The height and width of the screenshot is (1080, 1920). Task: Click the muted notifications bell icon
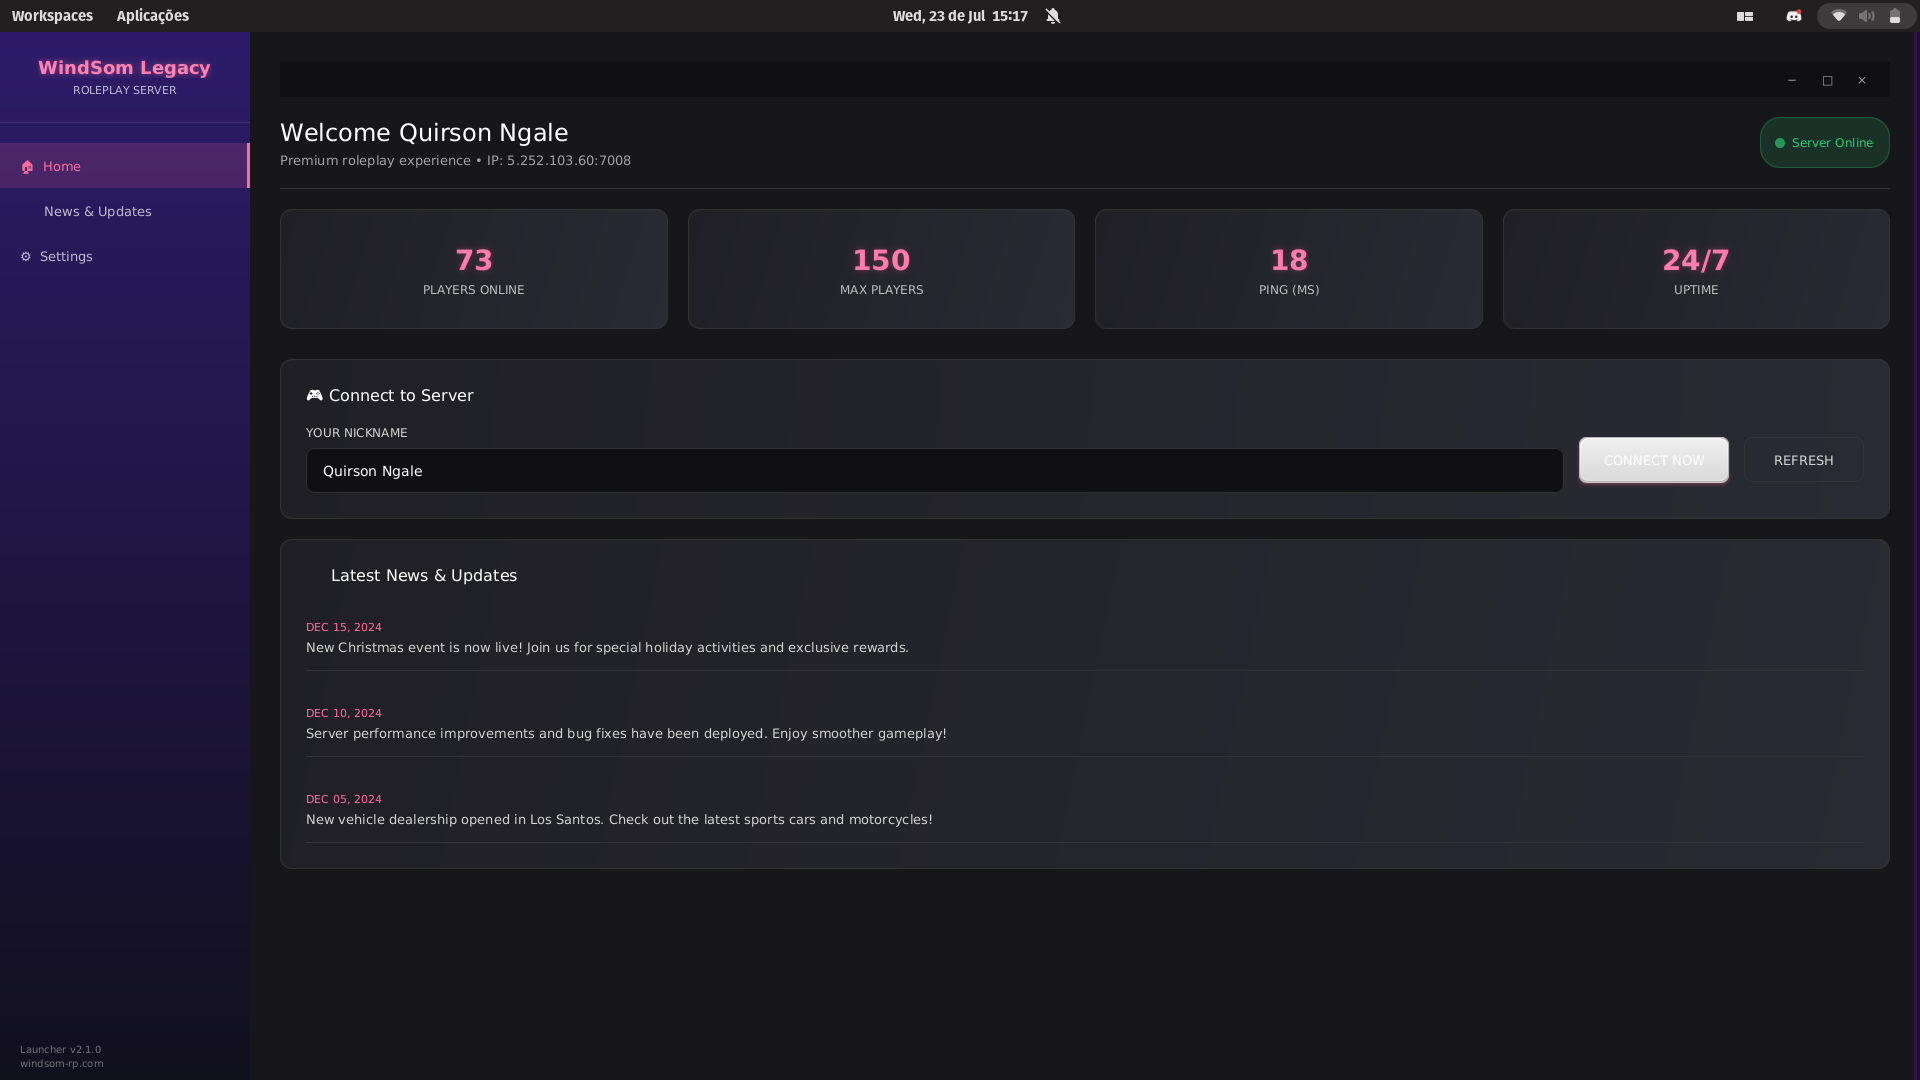[1053, 16]
